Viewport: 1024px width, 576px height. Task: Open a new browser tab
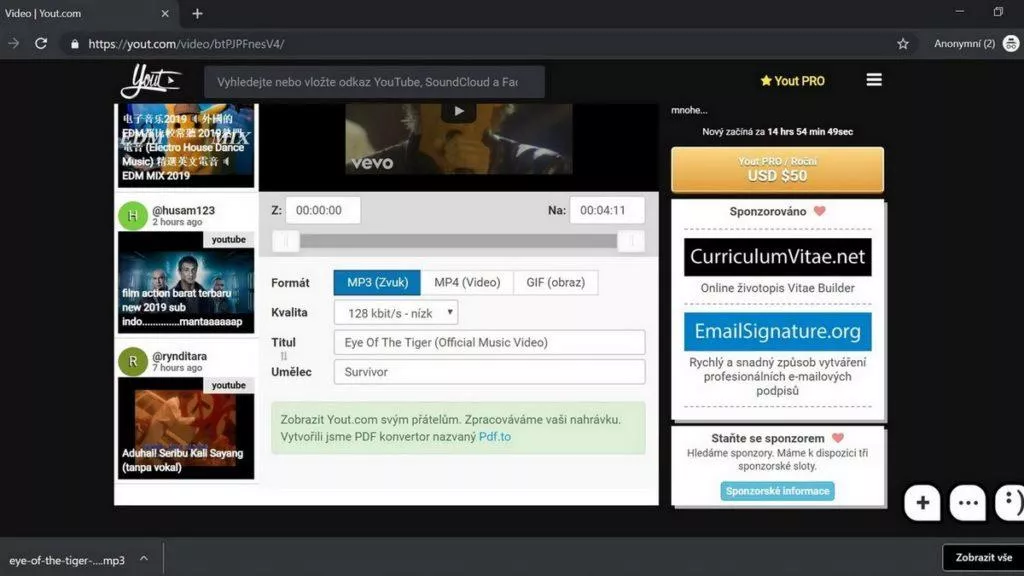coord(197,13)
